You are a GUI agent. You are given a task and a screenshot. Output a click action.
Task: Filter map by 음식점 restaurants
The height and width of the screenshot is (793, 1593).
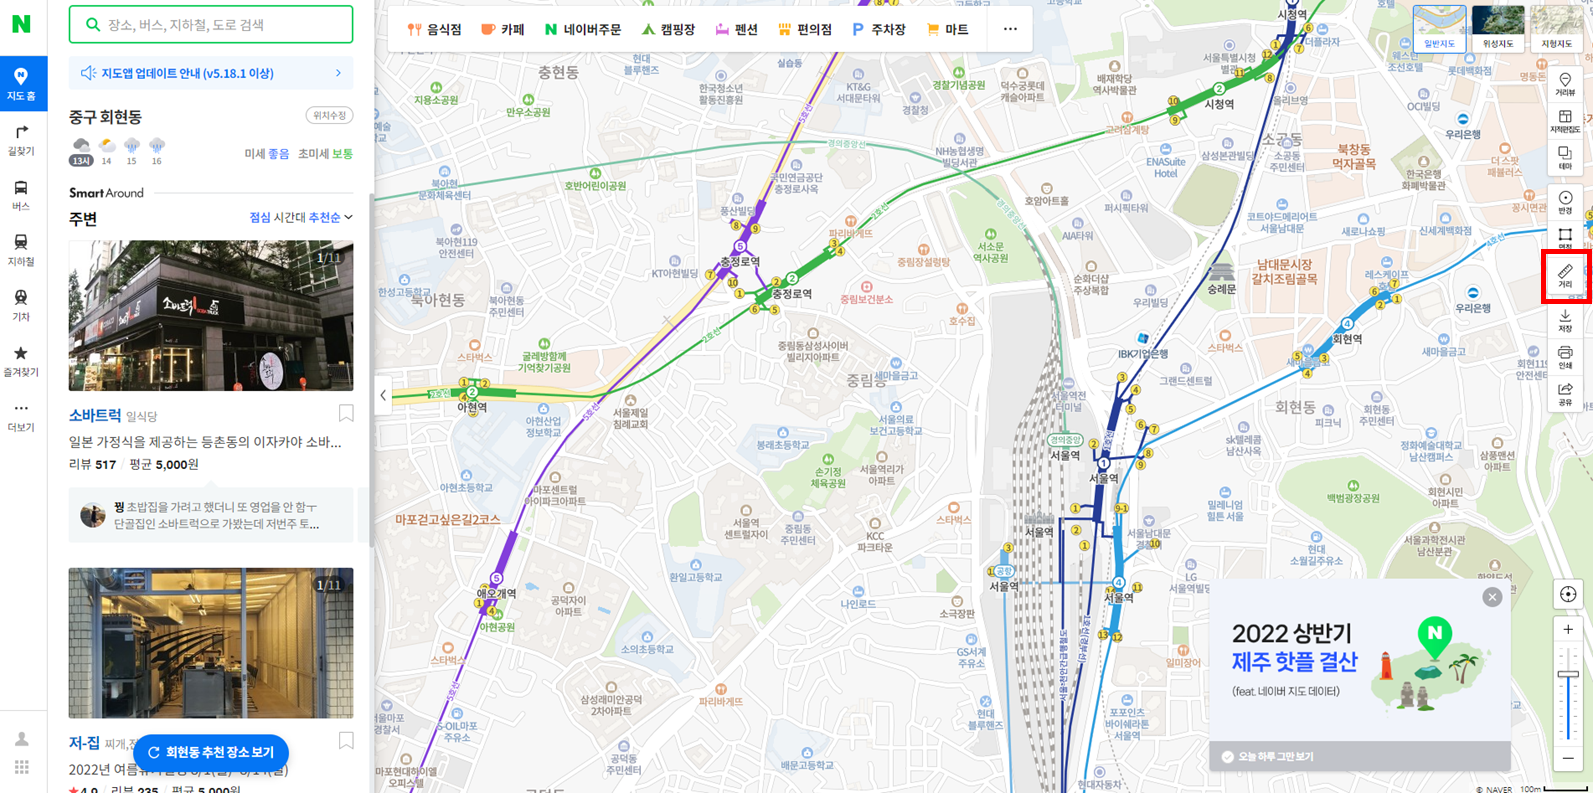pos(434,30)
